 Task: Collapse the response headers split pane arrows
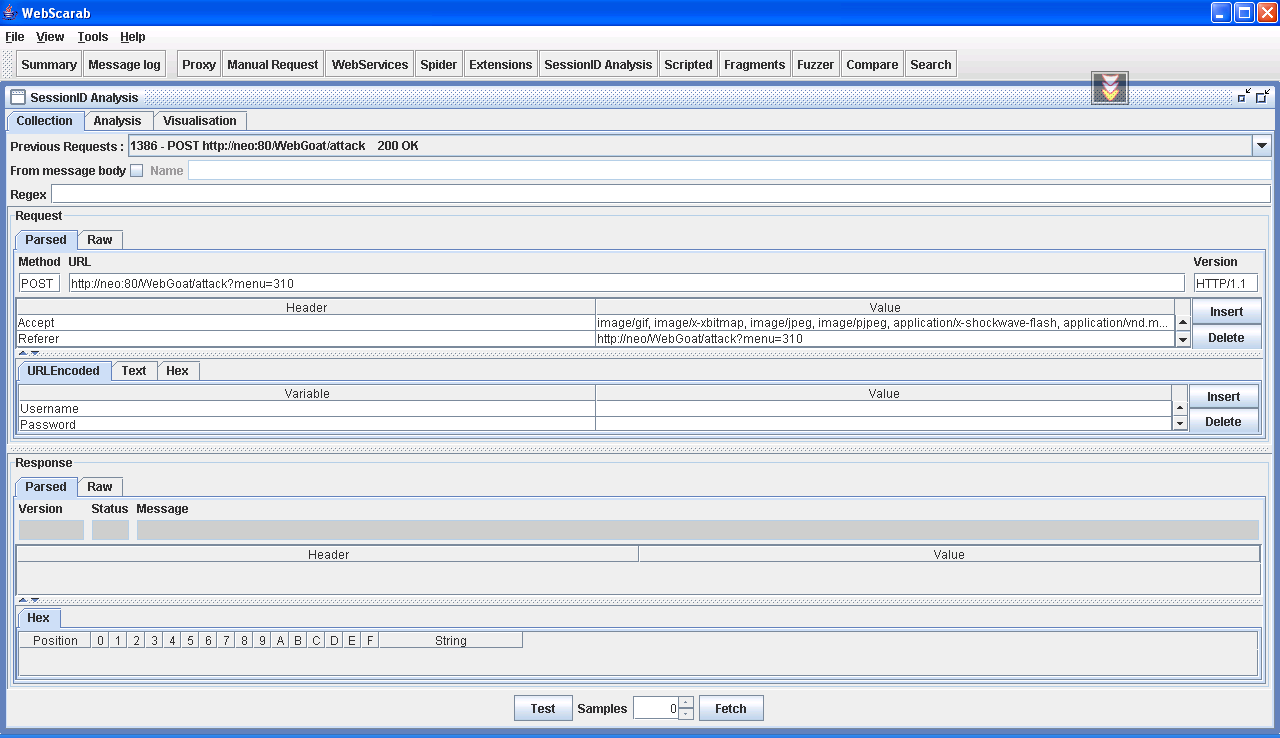click(x=22, y=600)
